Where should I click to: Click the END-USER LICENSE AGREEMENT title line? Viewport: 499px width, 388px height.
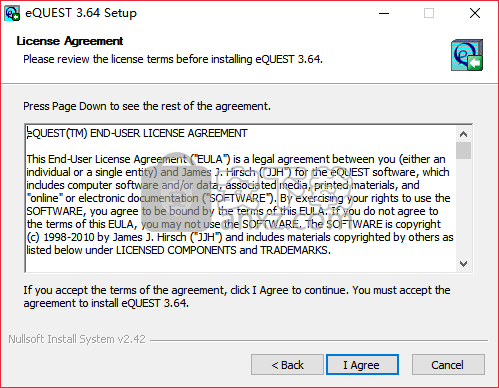click(137, 133)
